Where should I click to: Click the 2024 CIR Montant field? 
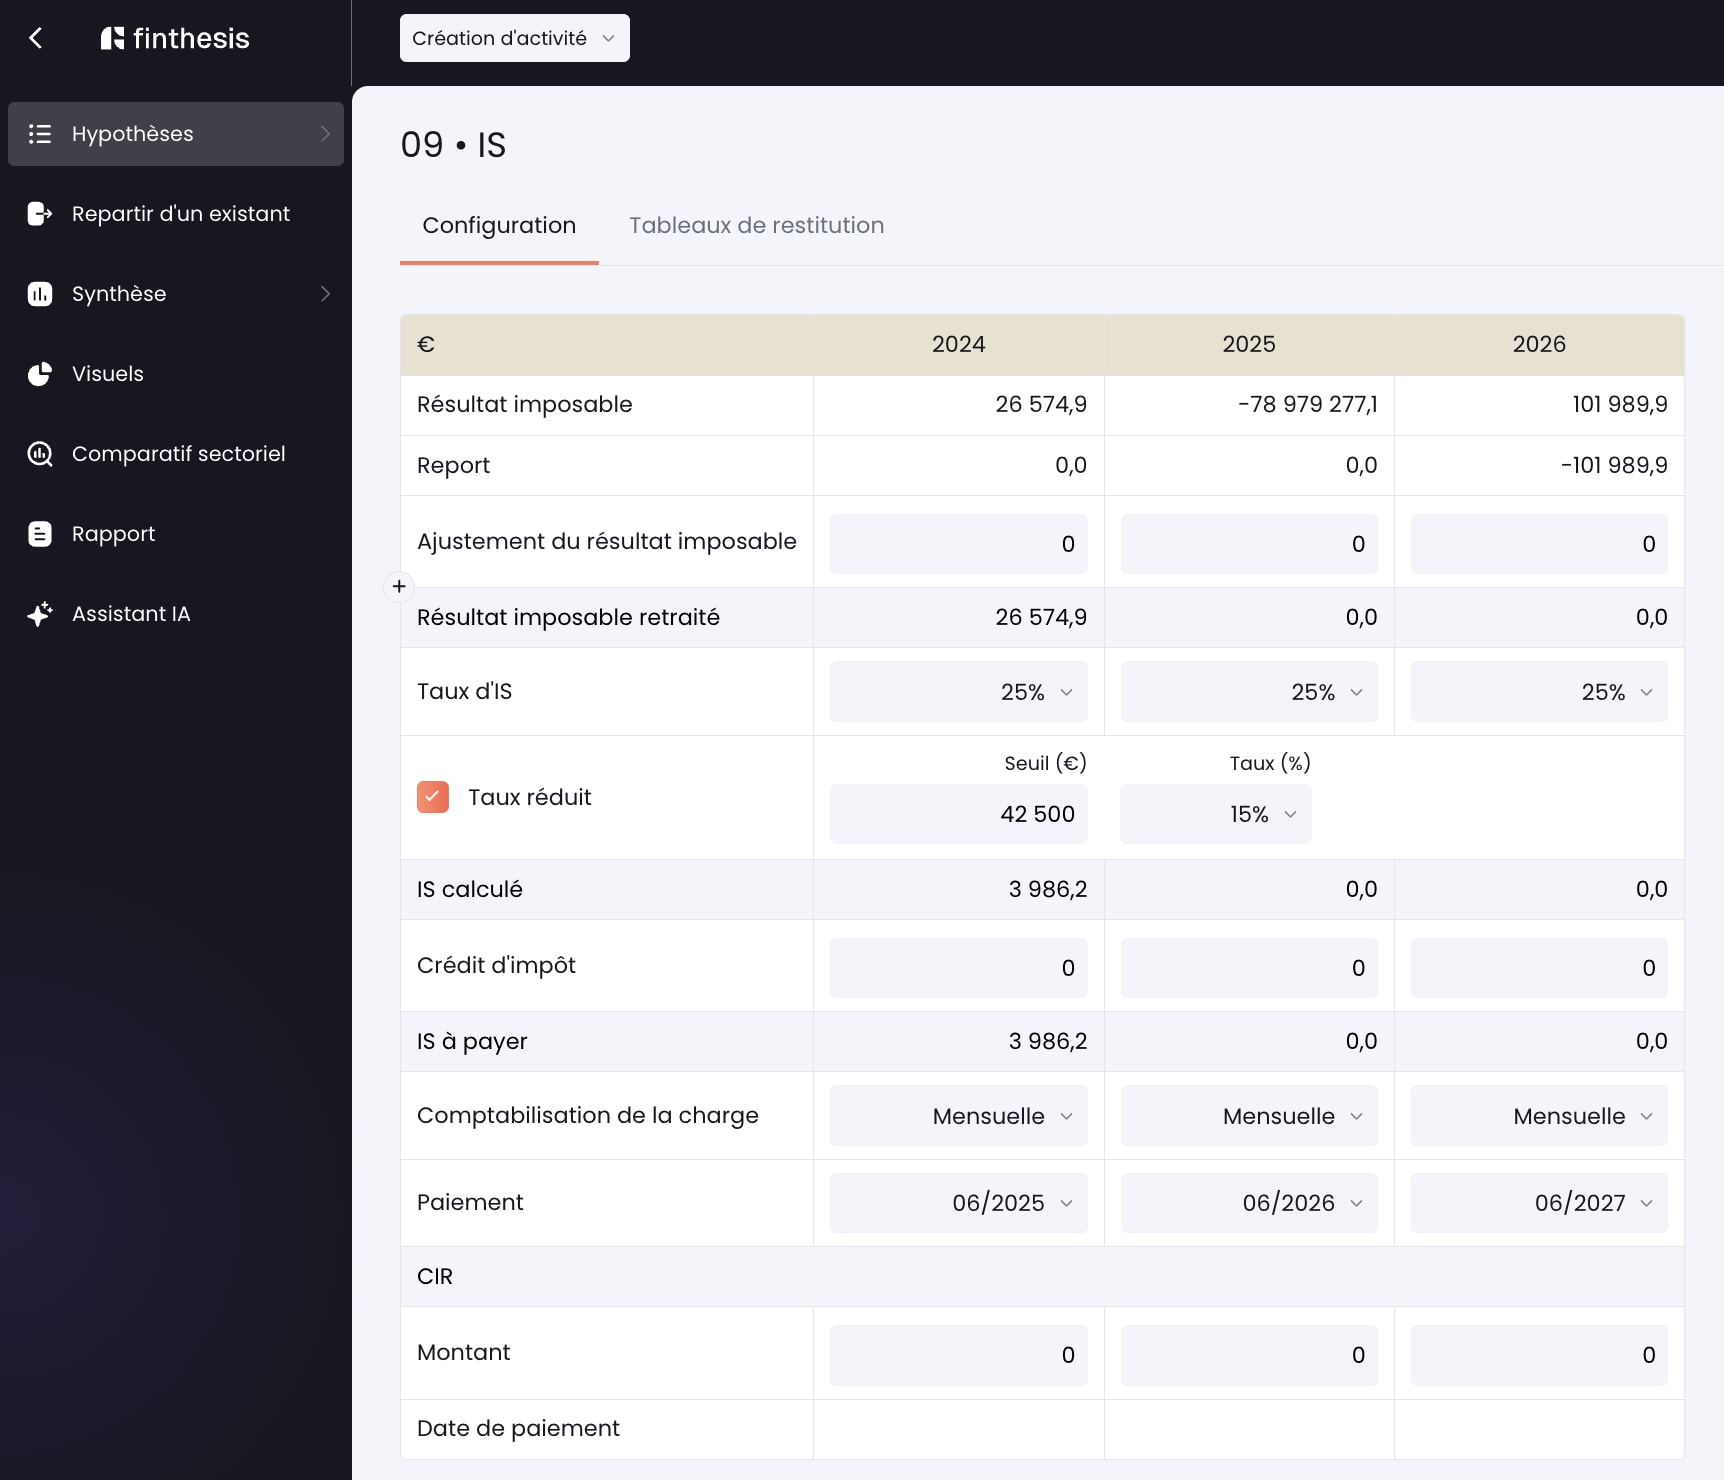tap(959, 1355)
